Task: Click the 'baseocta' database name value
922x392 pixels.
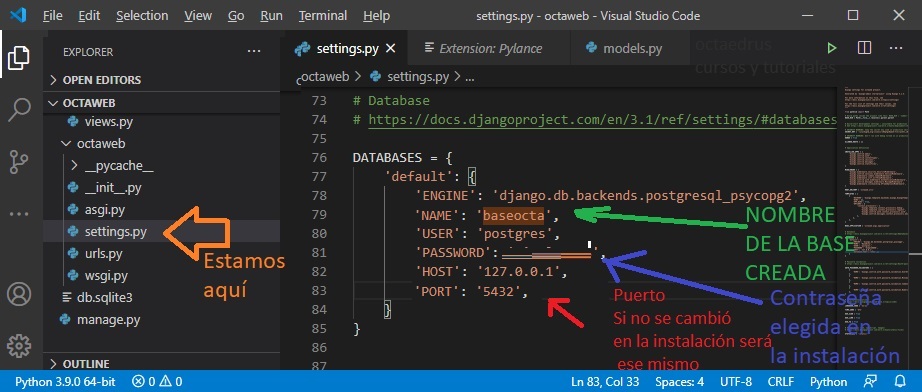Action: pos(514,215)
